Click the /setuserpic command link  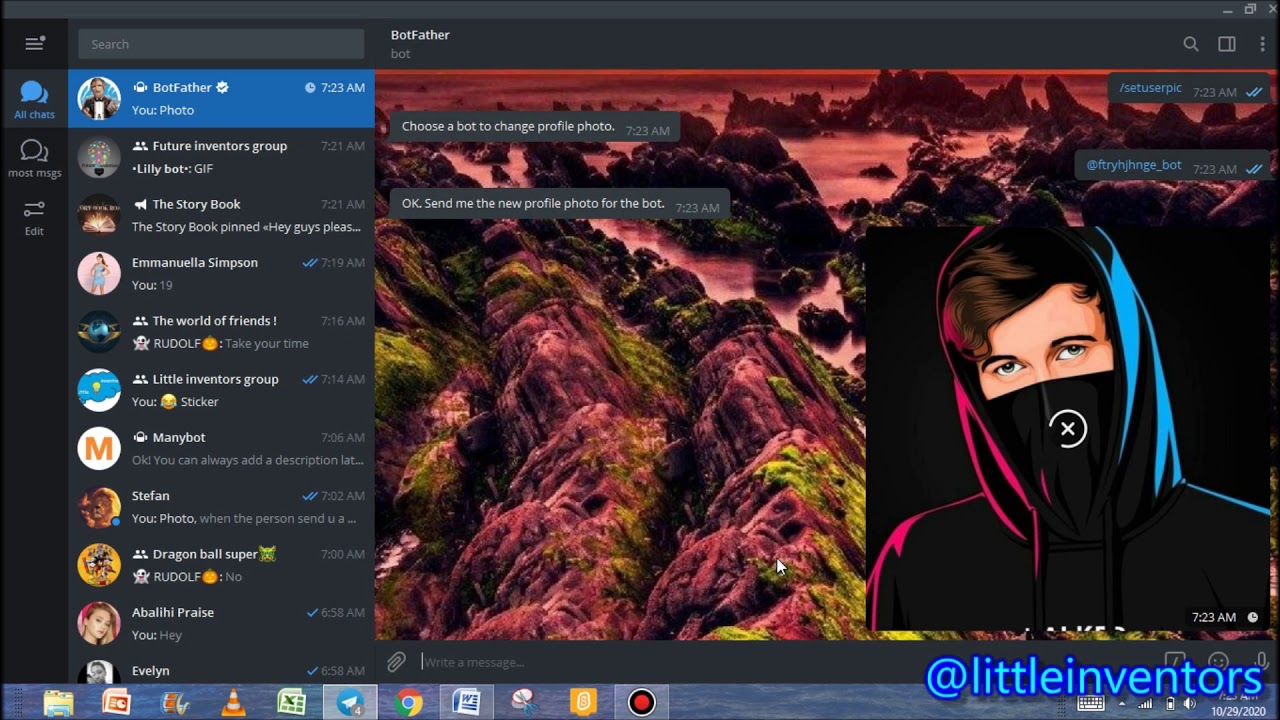(x=1150, y=88)
